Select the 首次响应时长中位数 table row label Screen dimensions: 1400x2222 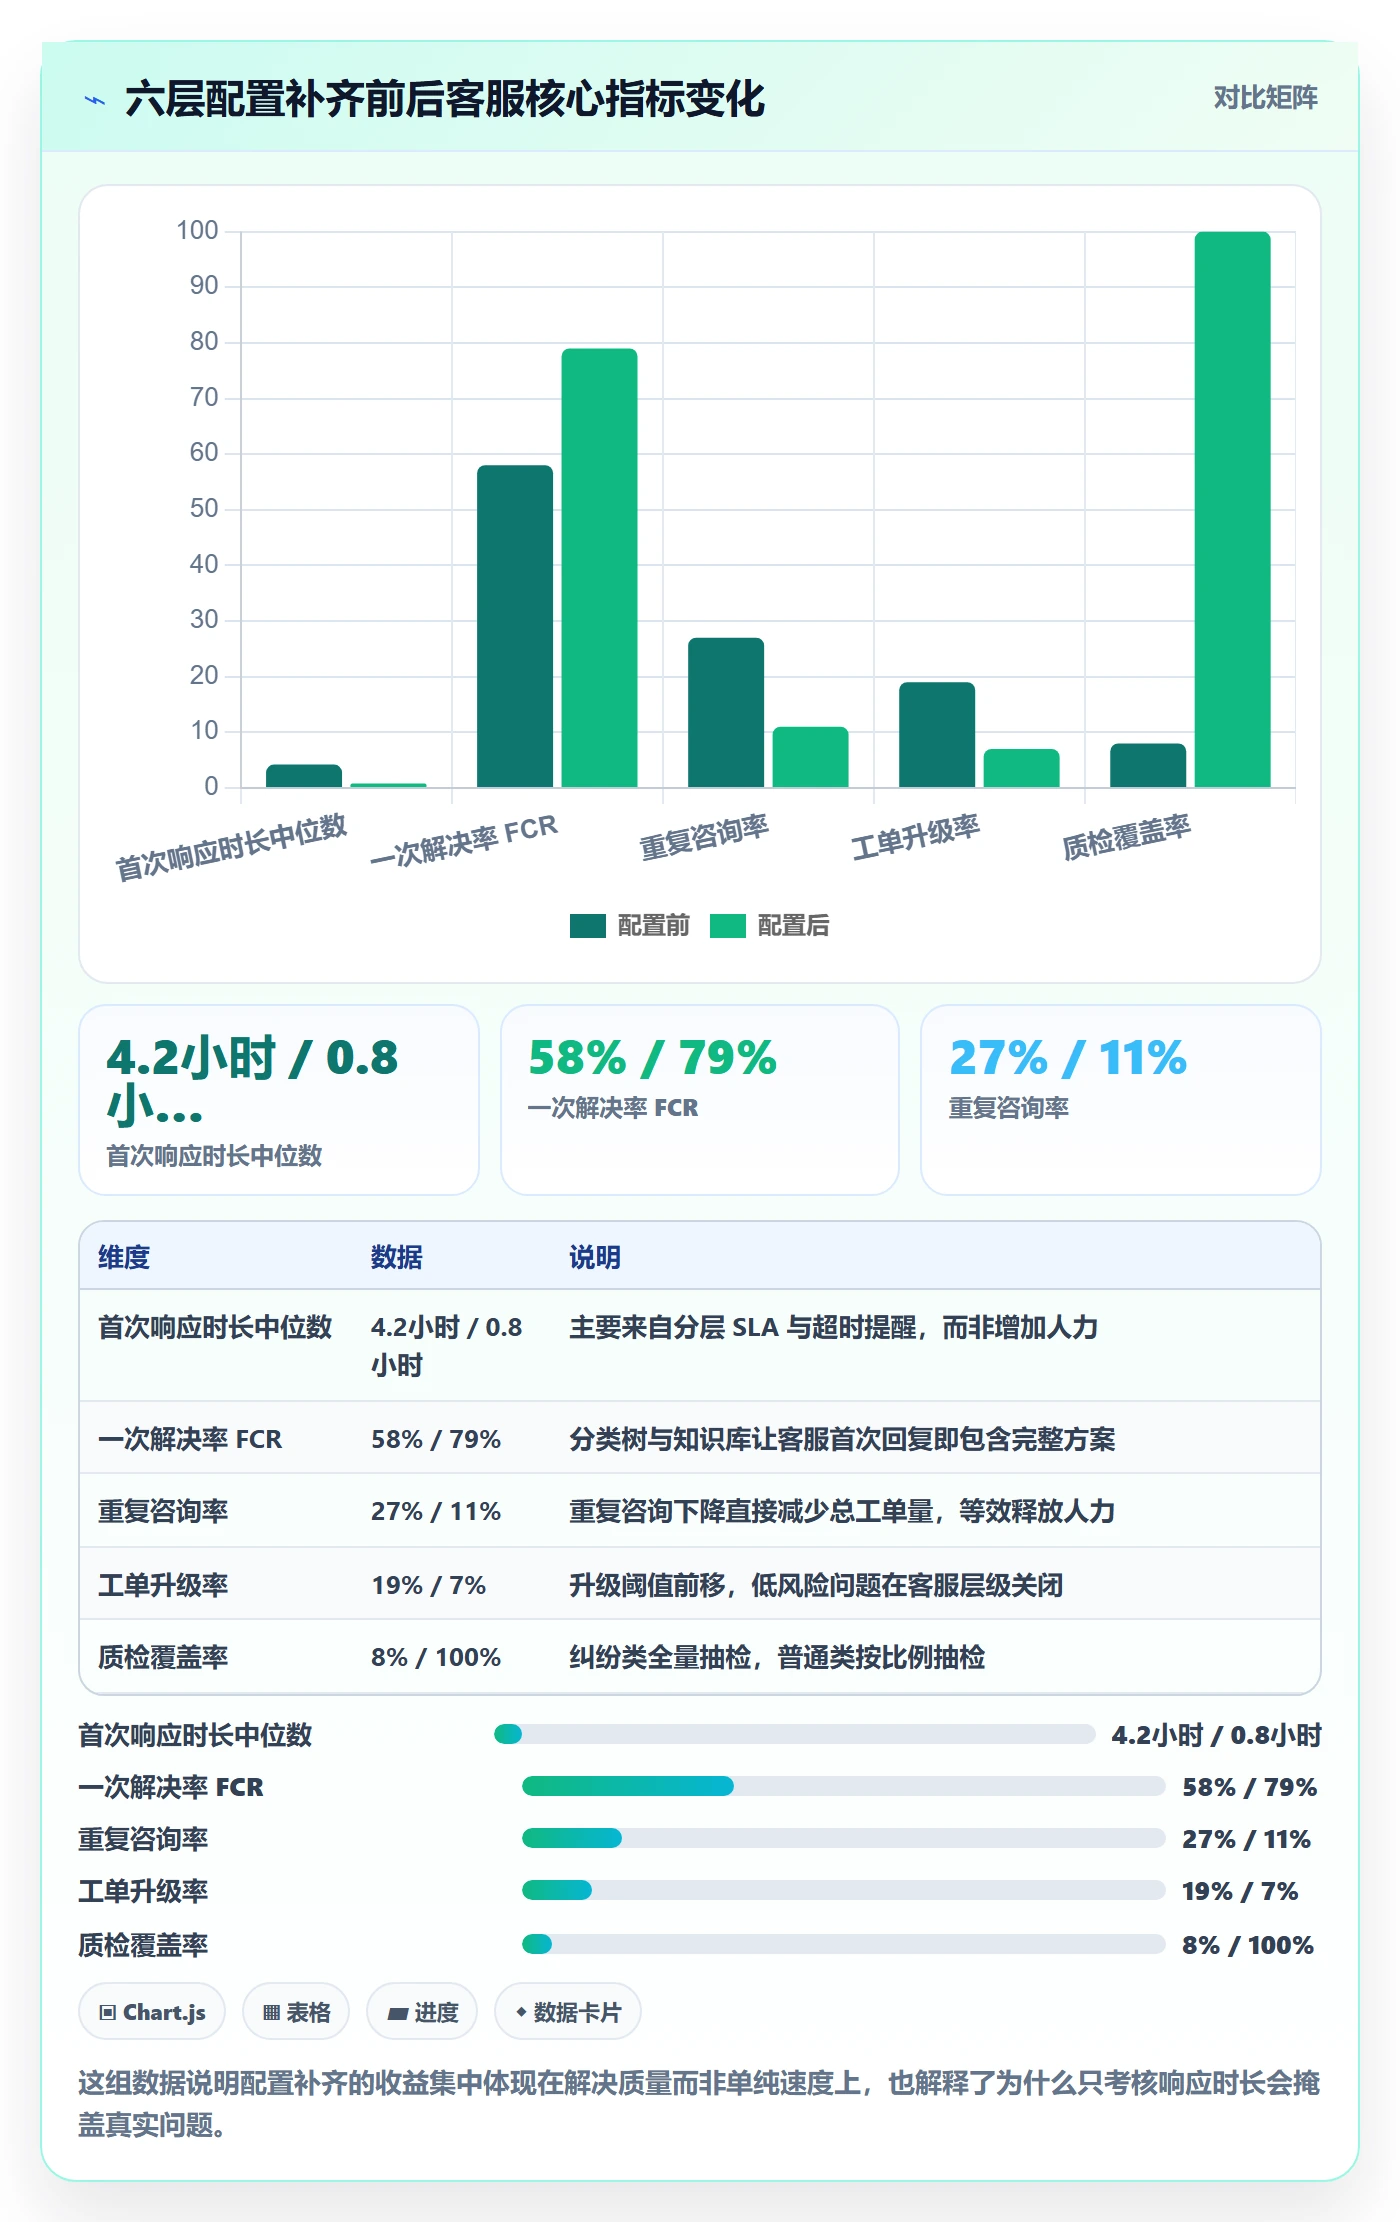pos(215,1328)
